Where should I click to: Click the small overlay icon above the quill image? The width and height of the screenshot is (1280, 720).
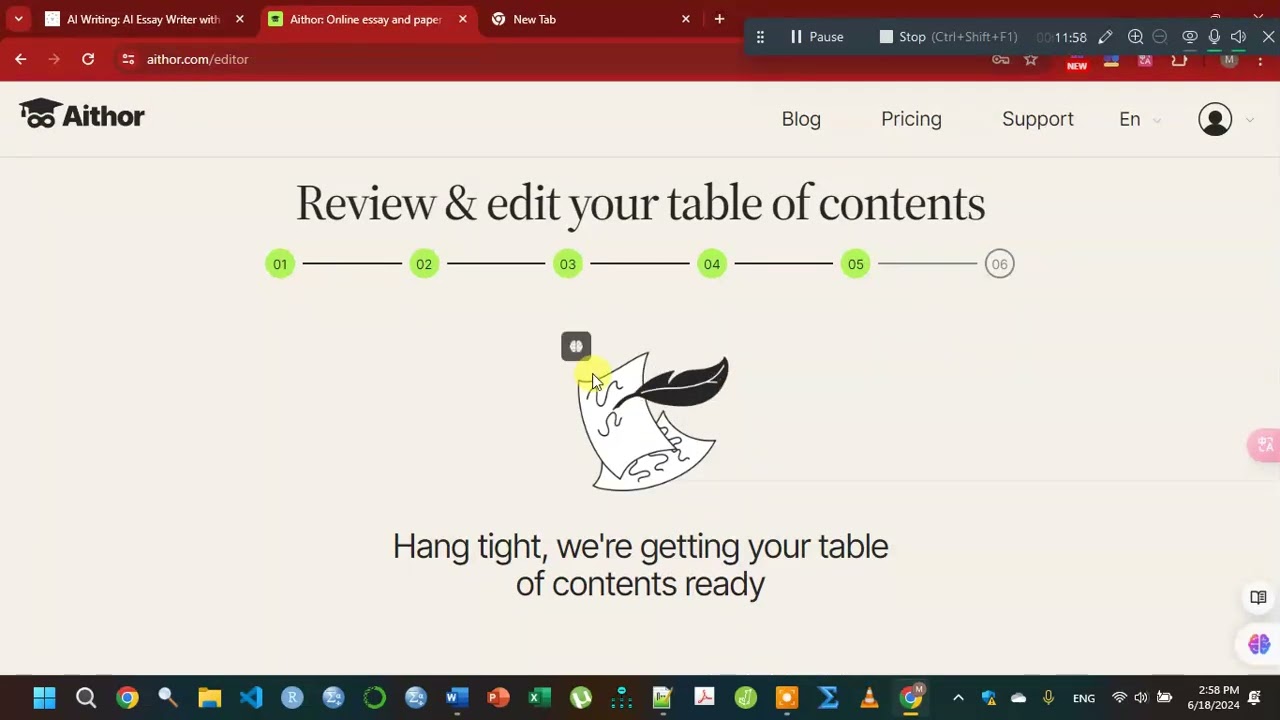(576, 346)
